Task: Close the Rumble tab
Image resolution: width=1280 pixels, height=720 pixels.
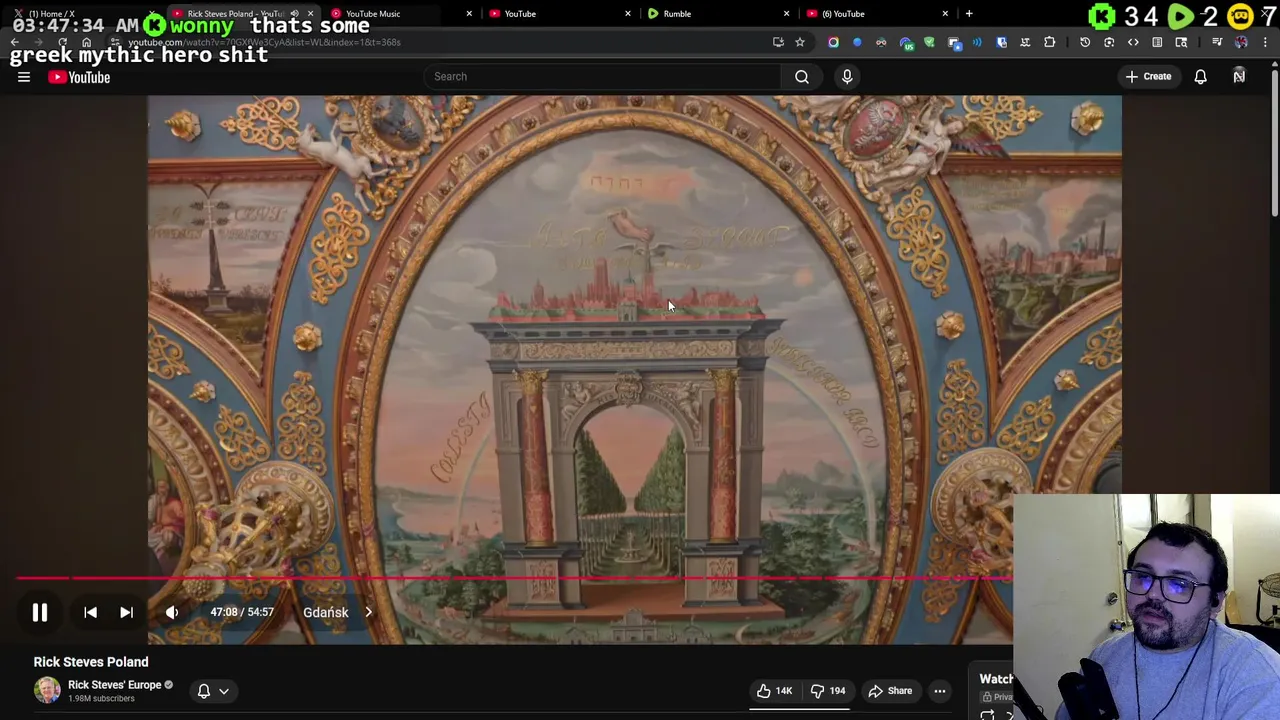Action: pyautogui.click(x=786, y=14)
